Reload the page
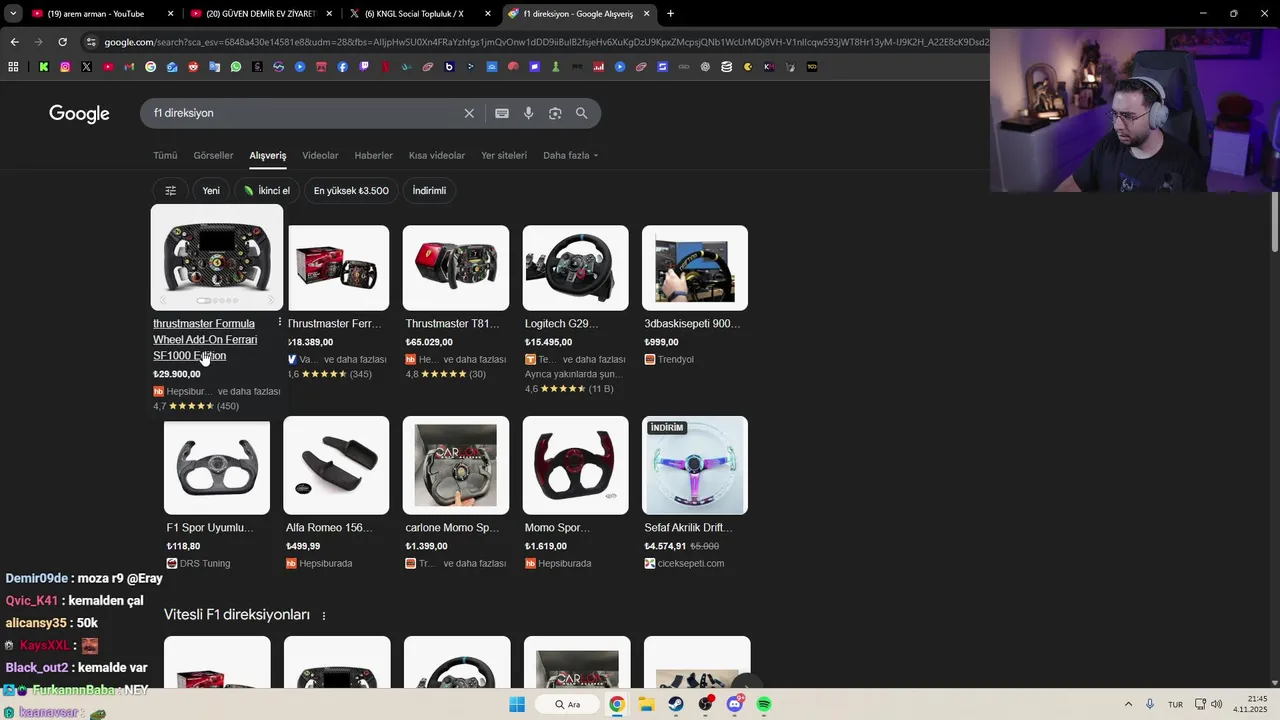The image size is (1280, 720). click(62, 42)
